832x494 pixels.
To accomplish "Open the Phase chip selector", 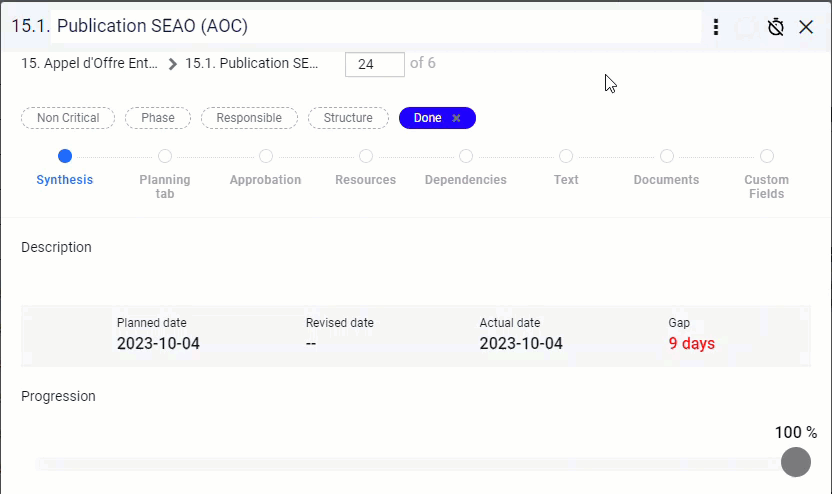I will (x=158, y=118).
